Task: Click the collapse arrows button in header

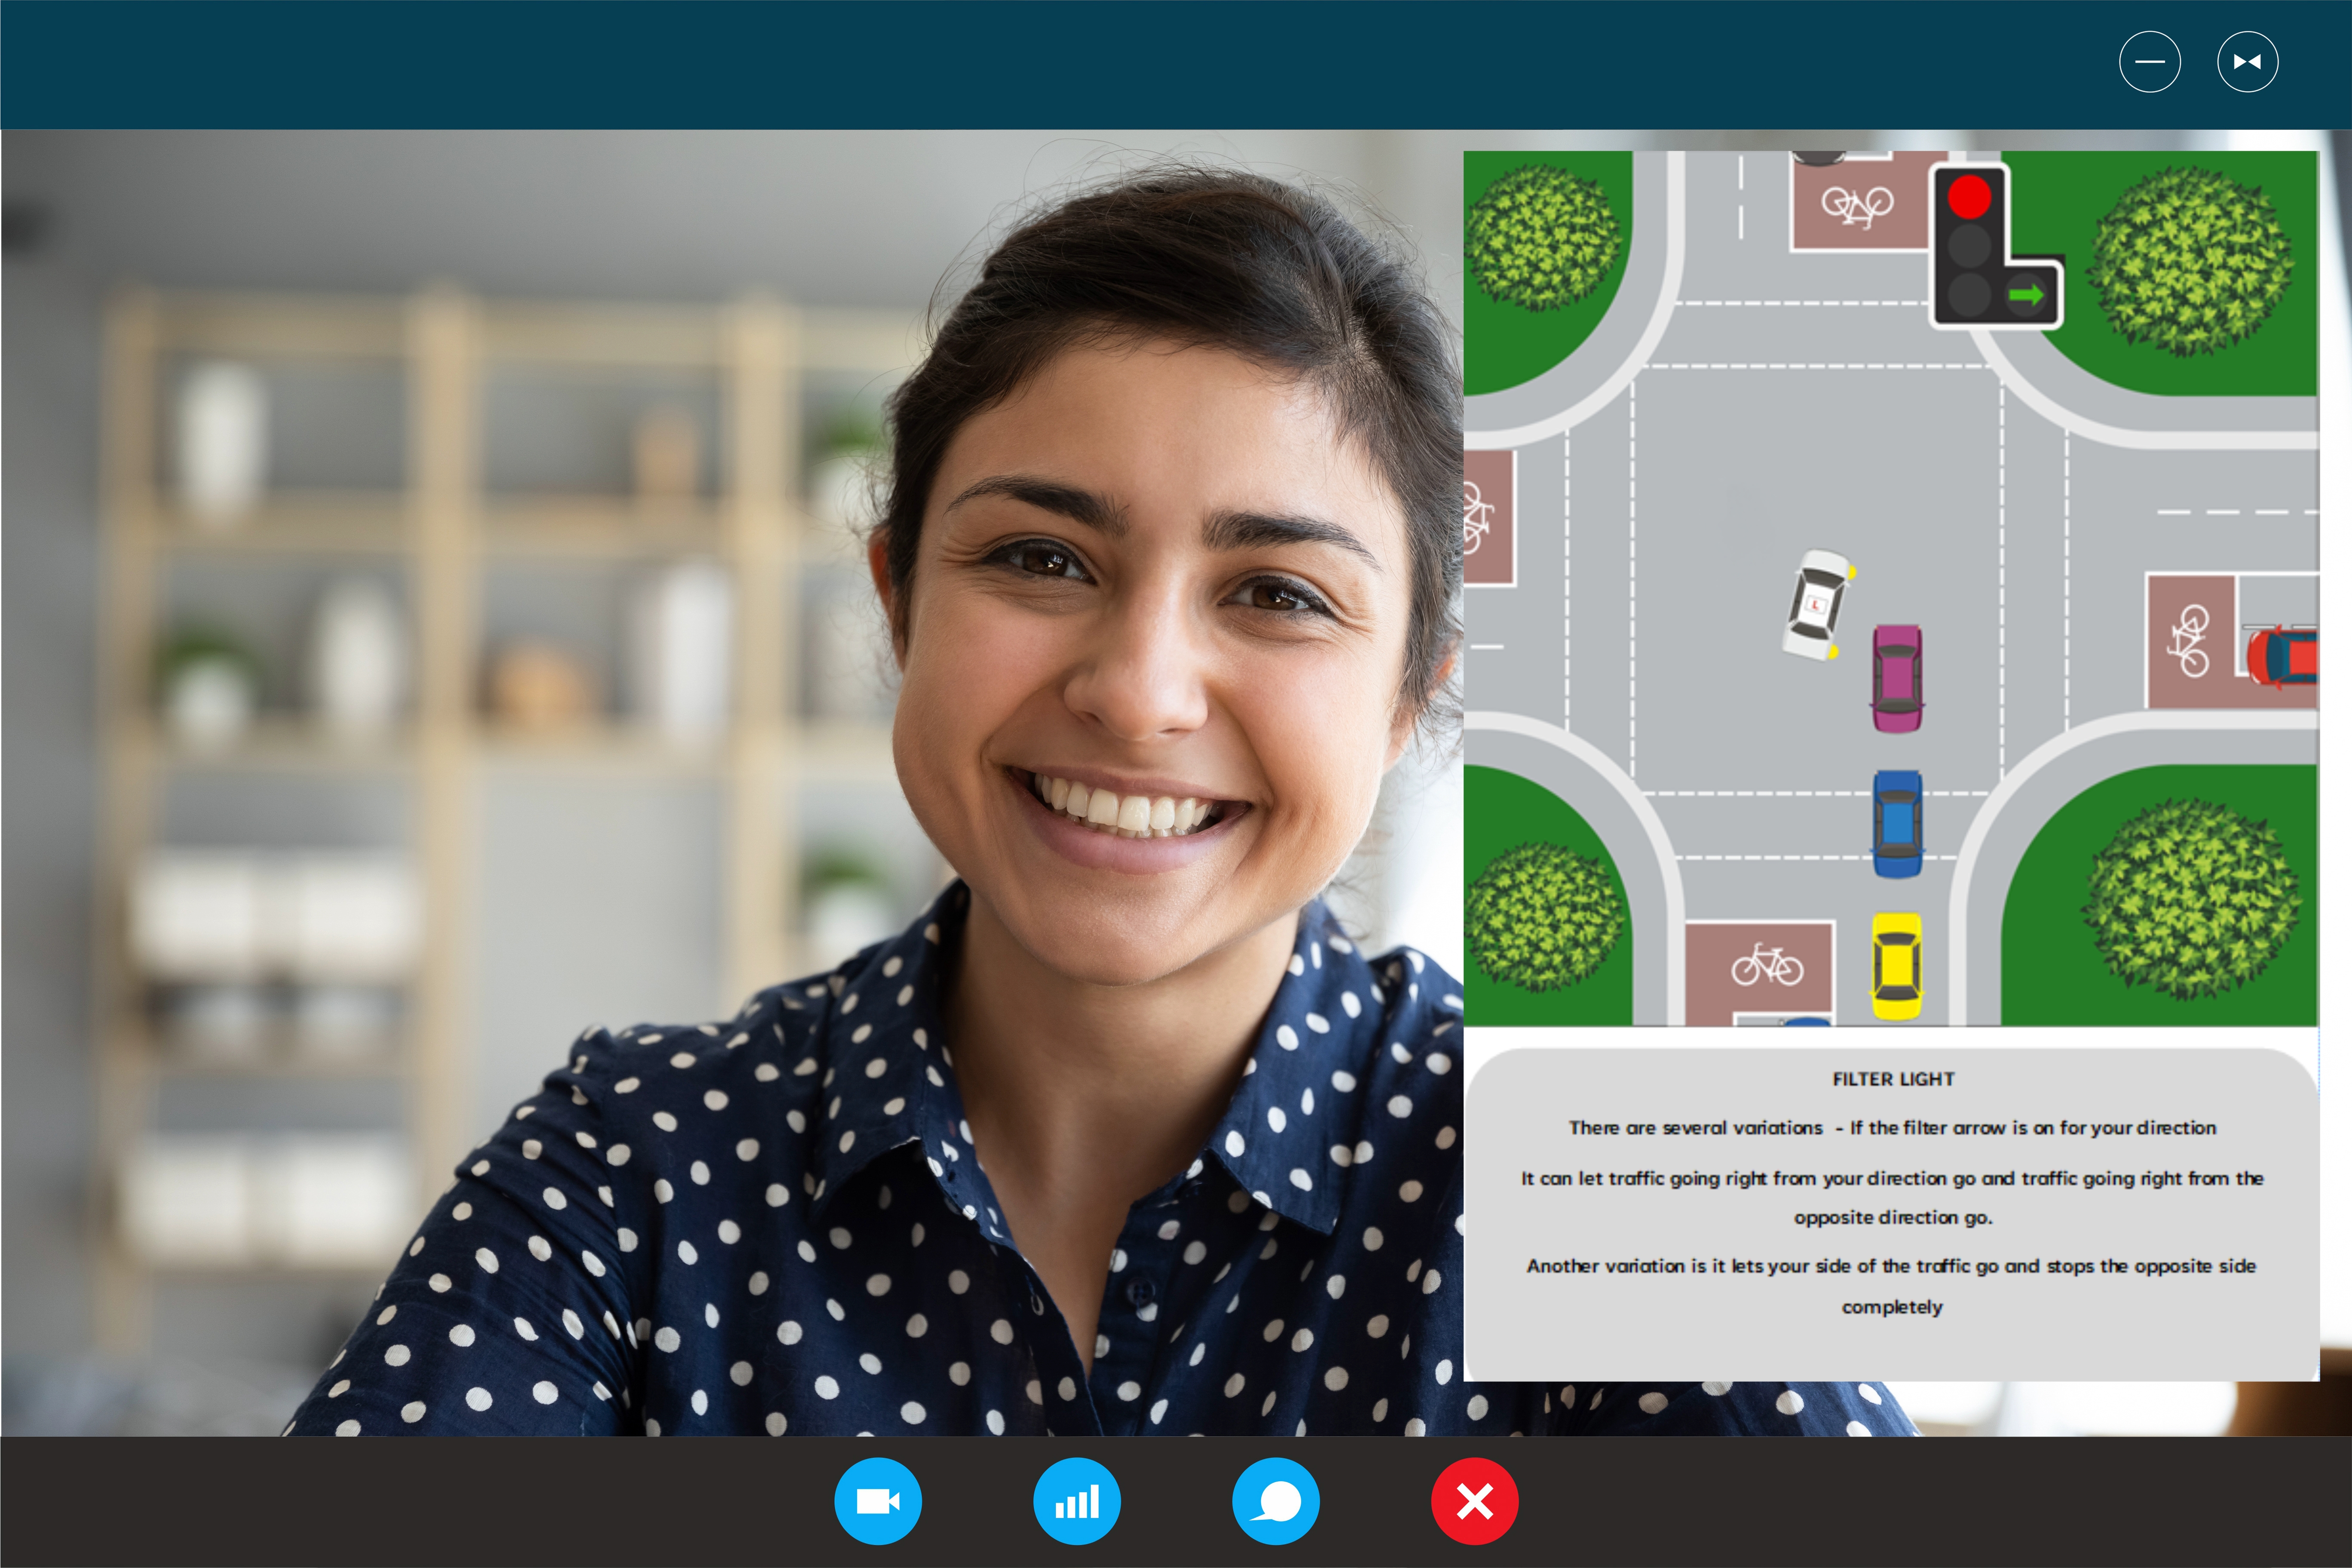Action: (2248, 62)
